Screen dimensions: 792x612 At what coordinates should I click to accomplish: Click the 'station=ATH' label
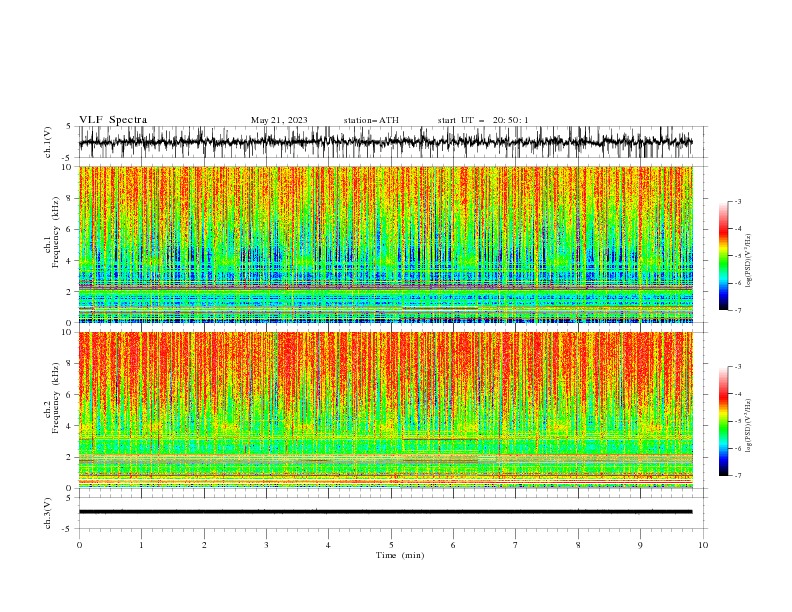point(371,120)
